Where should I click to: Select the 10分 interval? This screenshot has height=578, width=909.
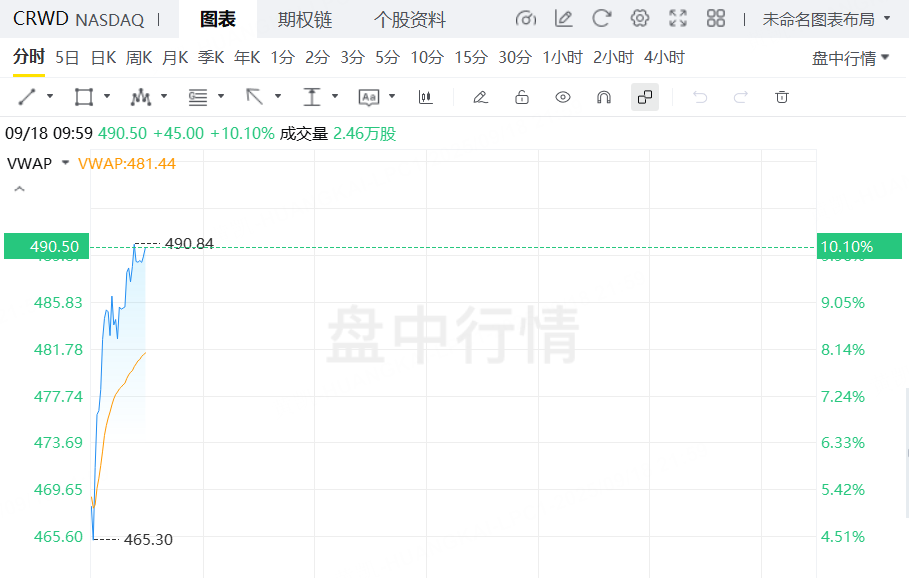pos(427,57)
